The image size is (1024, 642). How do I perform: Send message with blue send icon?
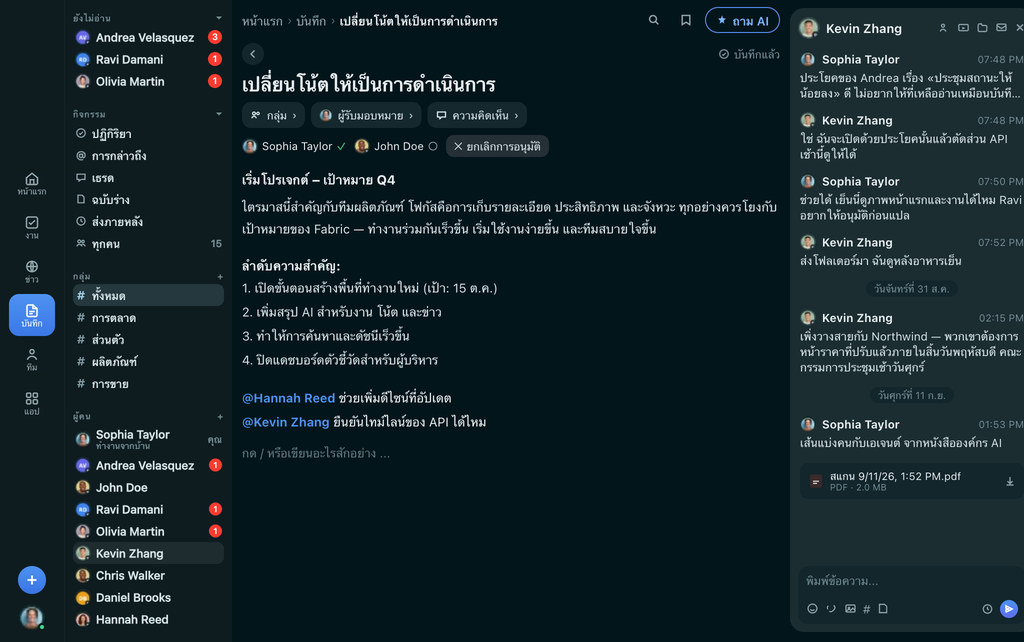click(x=1008, y=609)
